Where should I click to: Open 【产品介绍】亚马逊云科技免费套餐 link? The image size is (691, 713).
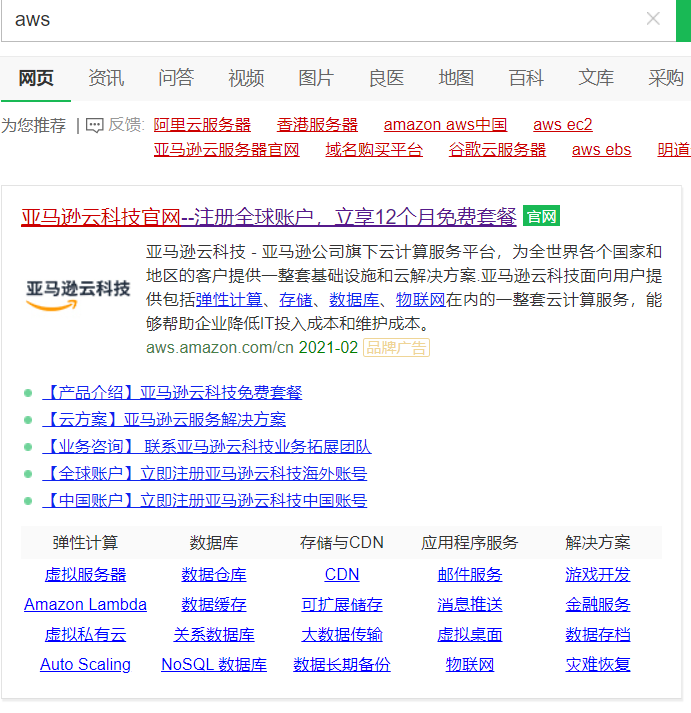pos(172,392)
